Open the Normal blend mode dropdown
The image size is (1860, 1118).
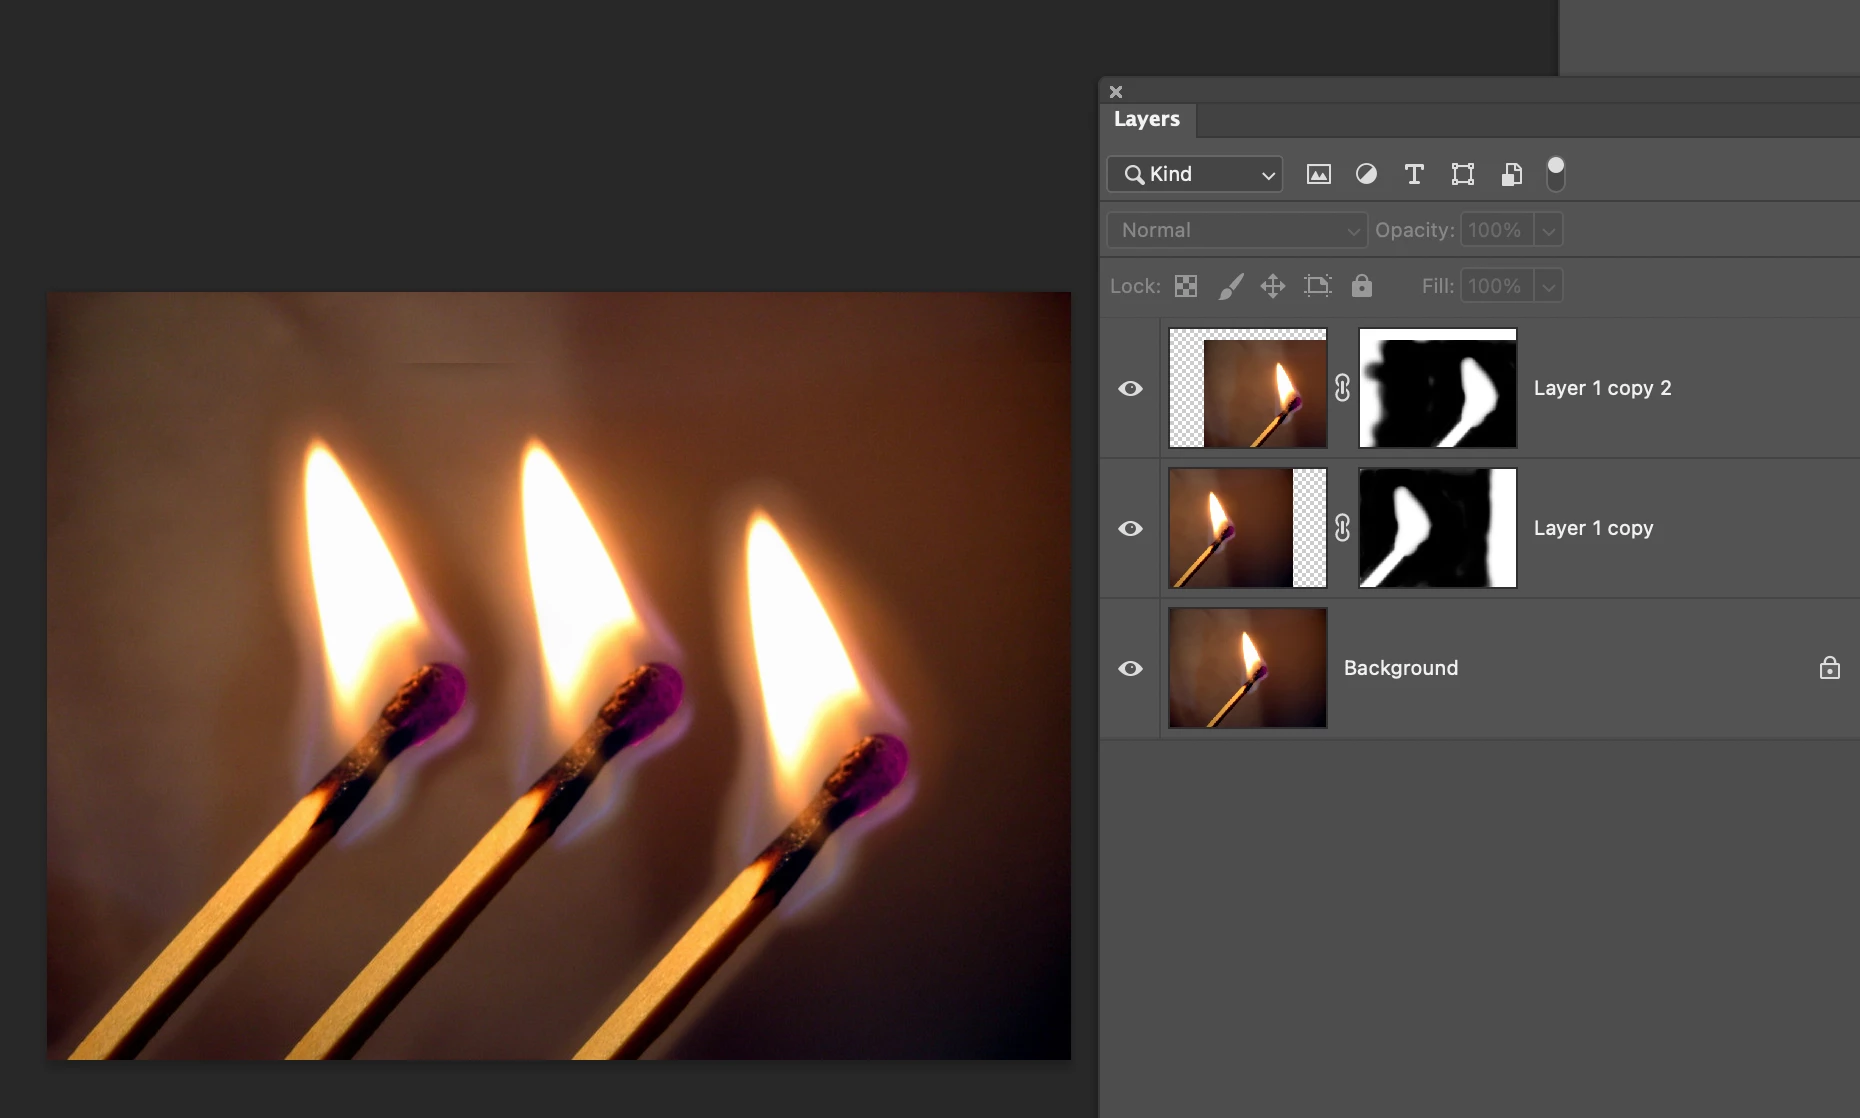pos(1237,230)
